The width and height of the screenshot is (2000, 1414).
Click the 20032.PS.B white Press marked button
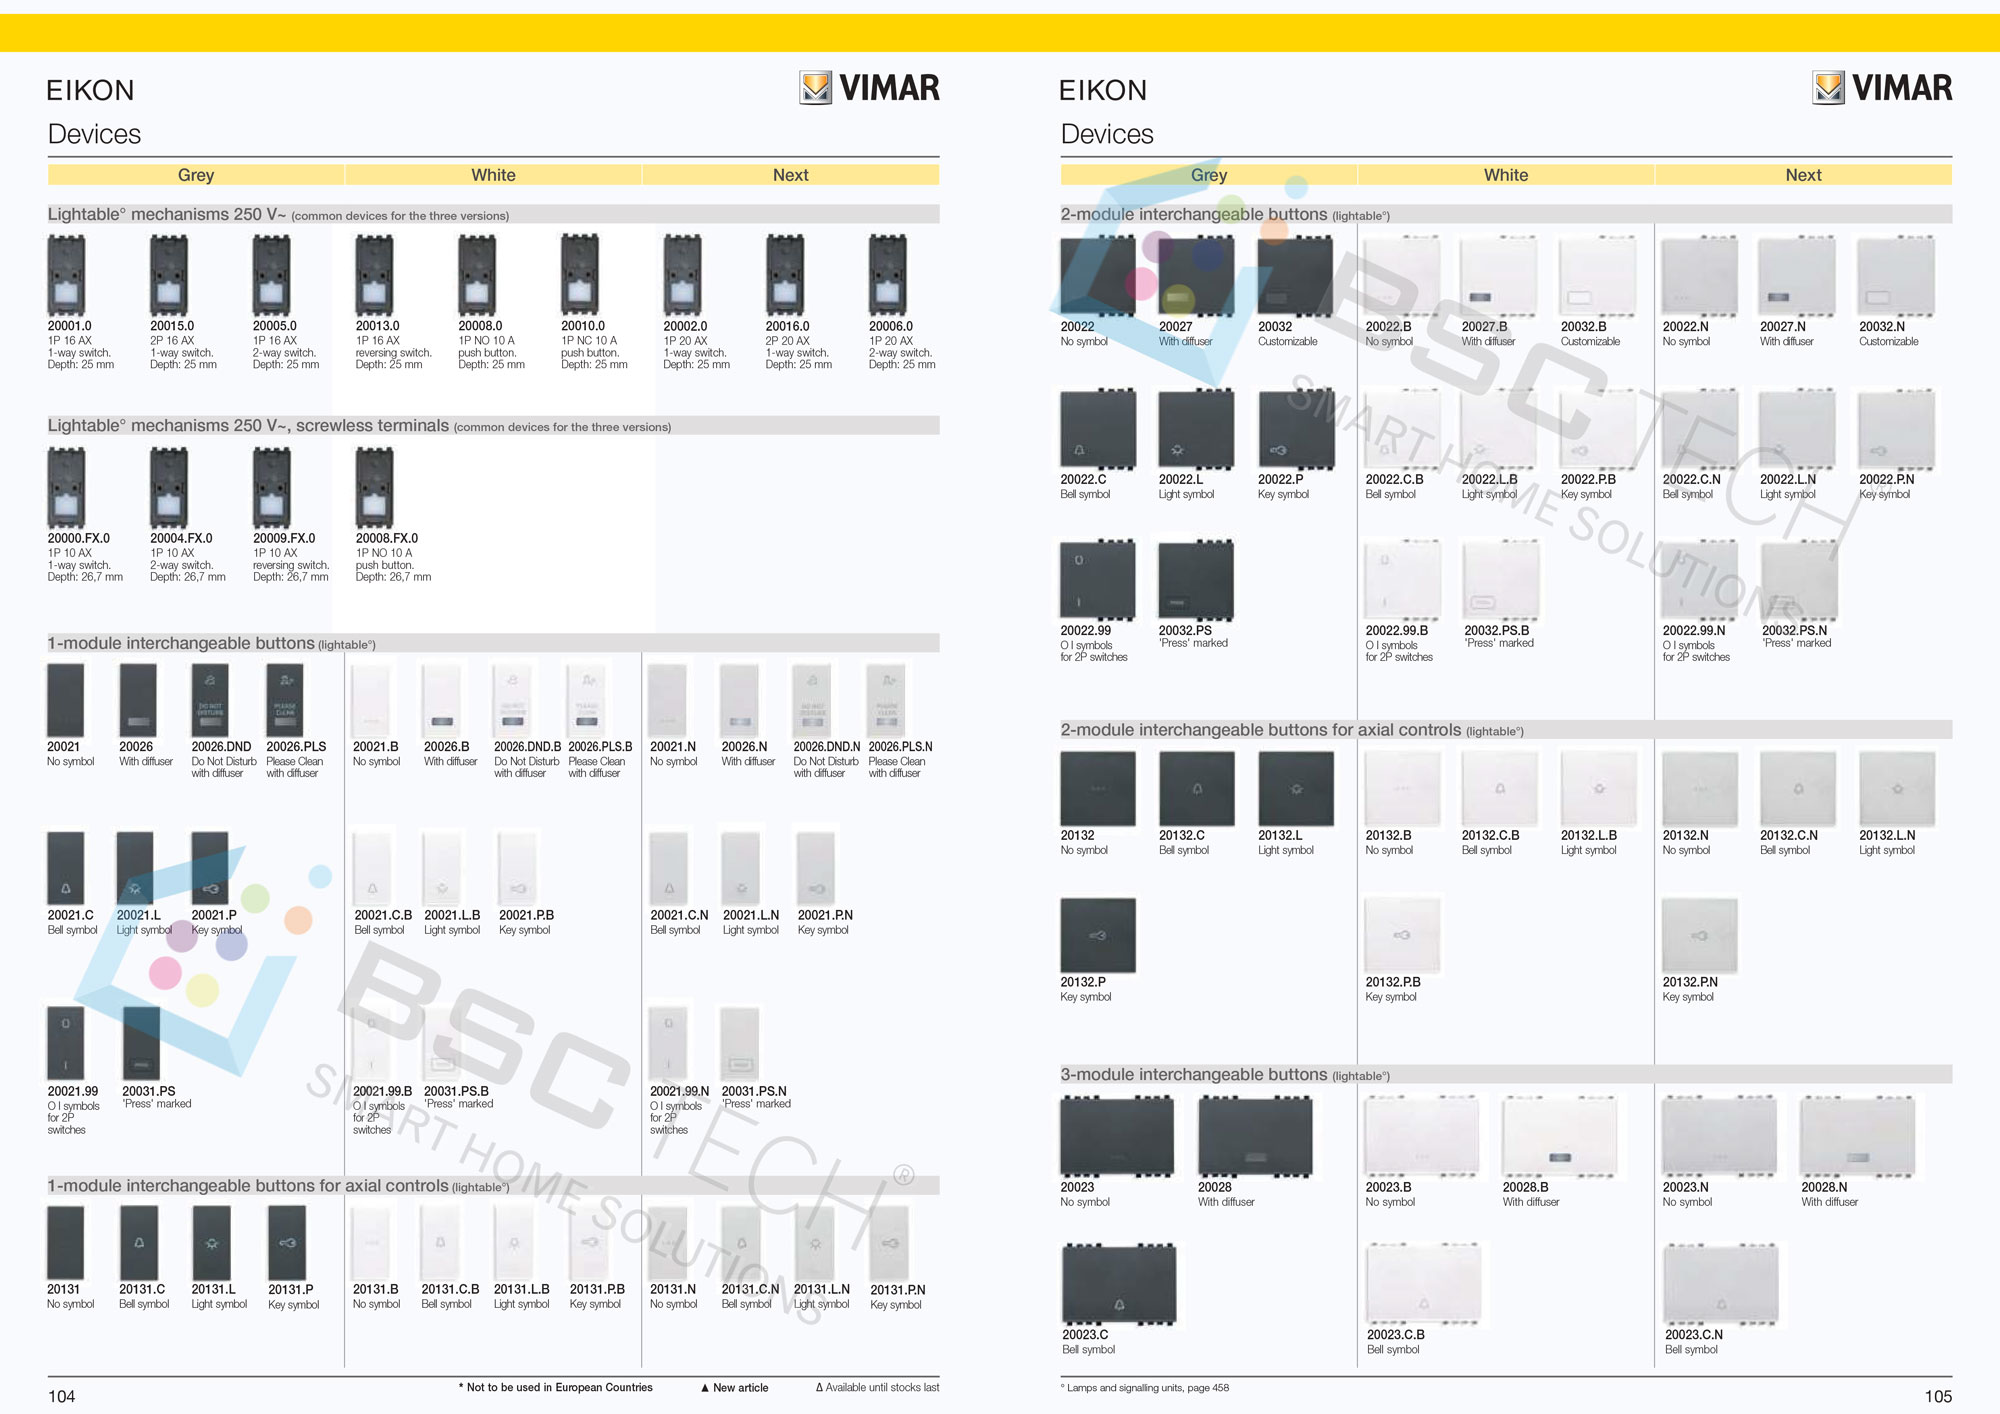click(1500, 580)
